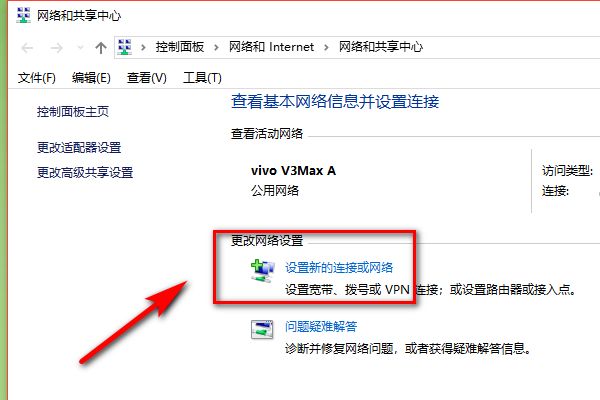Select 控制面板 in the address breadcrumb
Screen dimensions: 600x400
pos(180,47)
